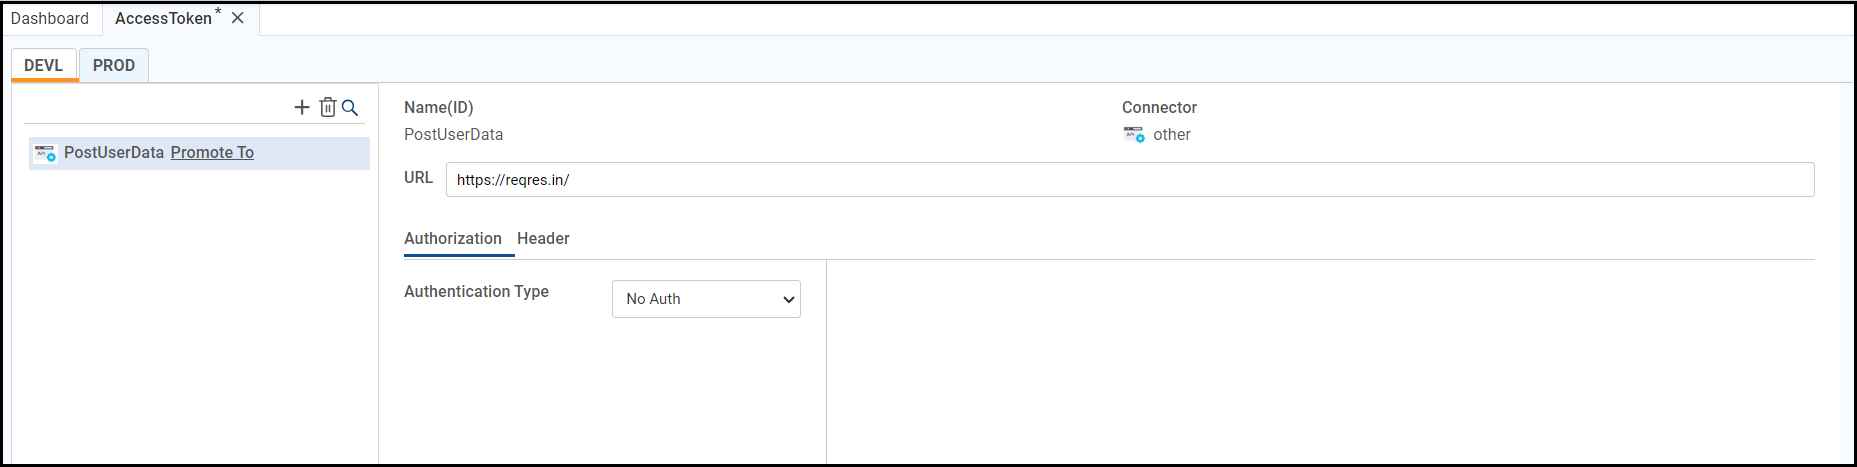1857x467 pixels.
Task: Click the trash can delete icon
Action: click(x=327, y=107)
